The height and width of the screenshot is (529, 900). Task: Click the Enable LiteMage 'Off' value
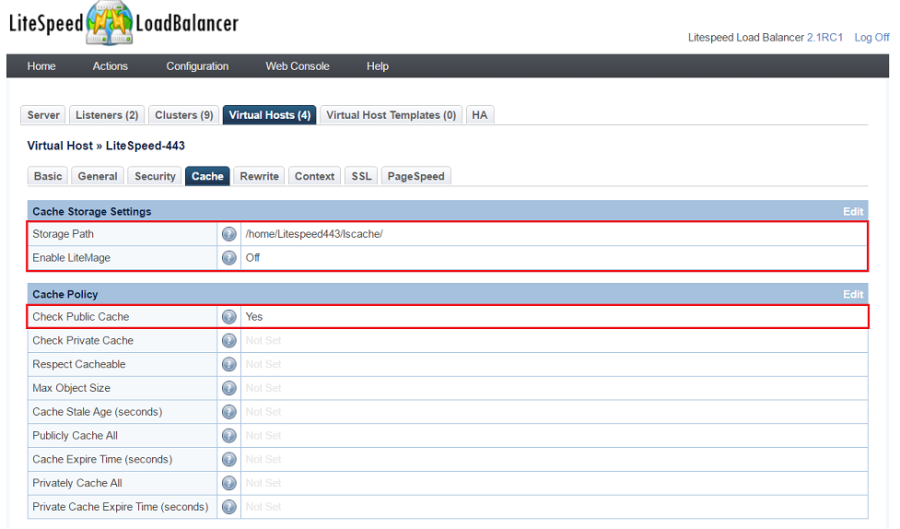(253, 258)
